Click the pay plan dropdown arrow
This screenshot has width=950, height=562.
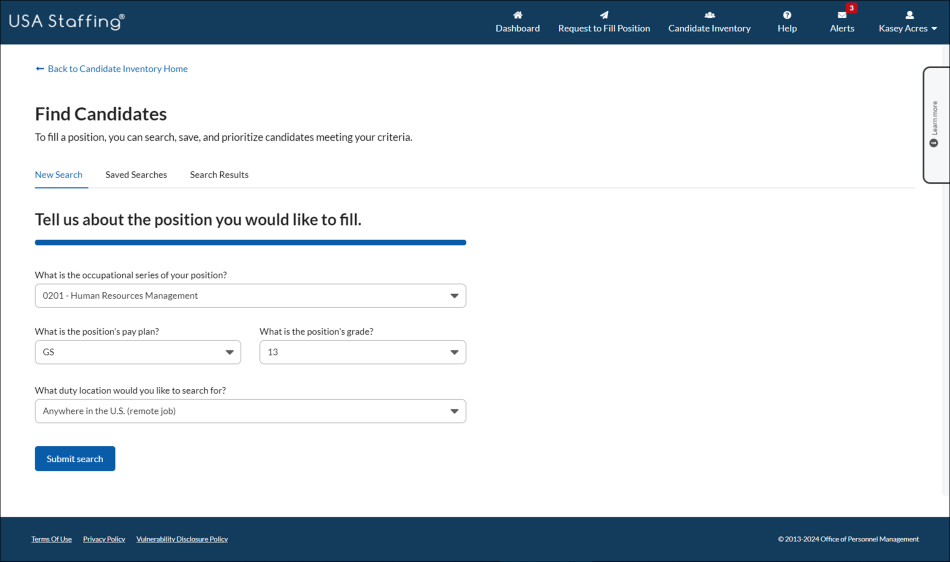230,352
